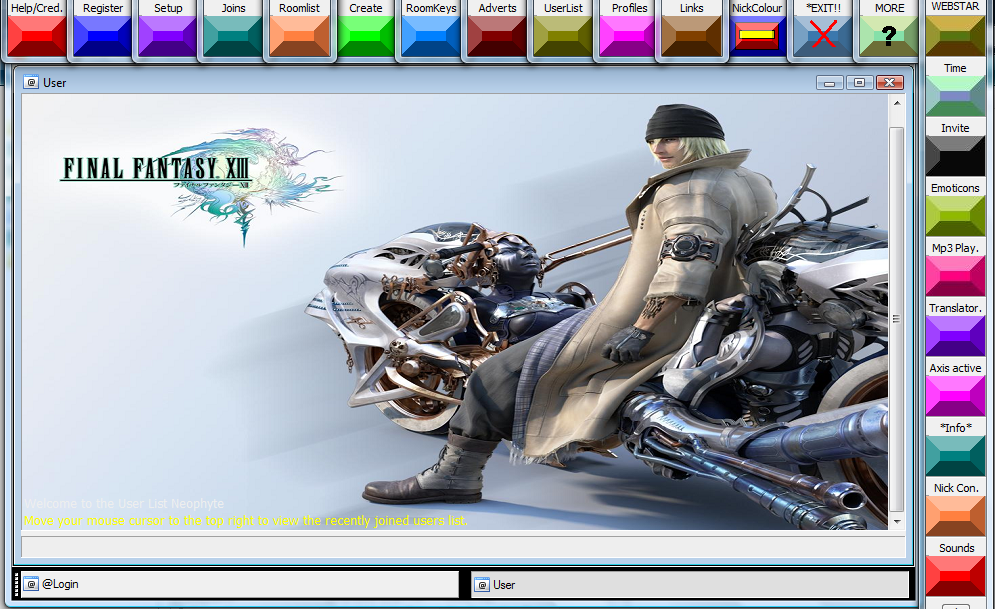Open the brown Links button

click(x=692, y=36)
